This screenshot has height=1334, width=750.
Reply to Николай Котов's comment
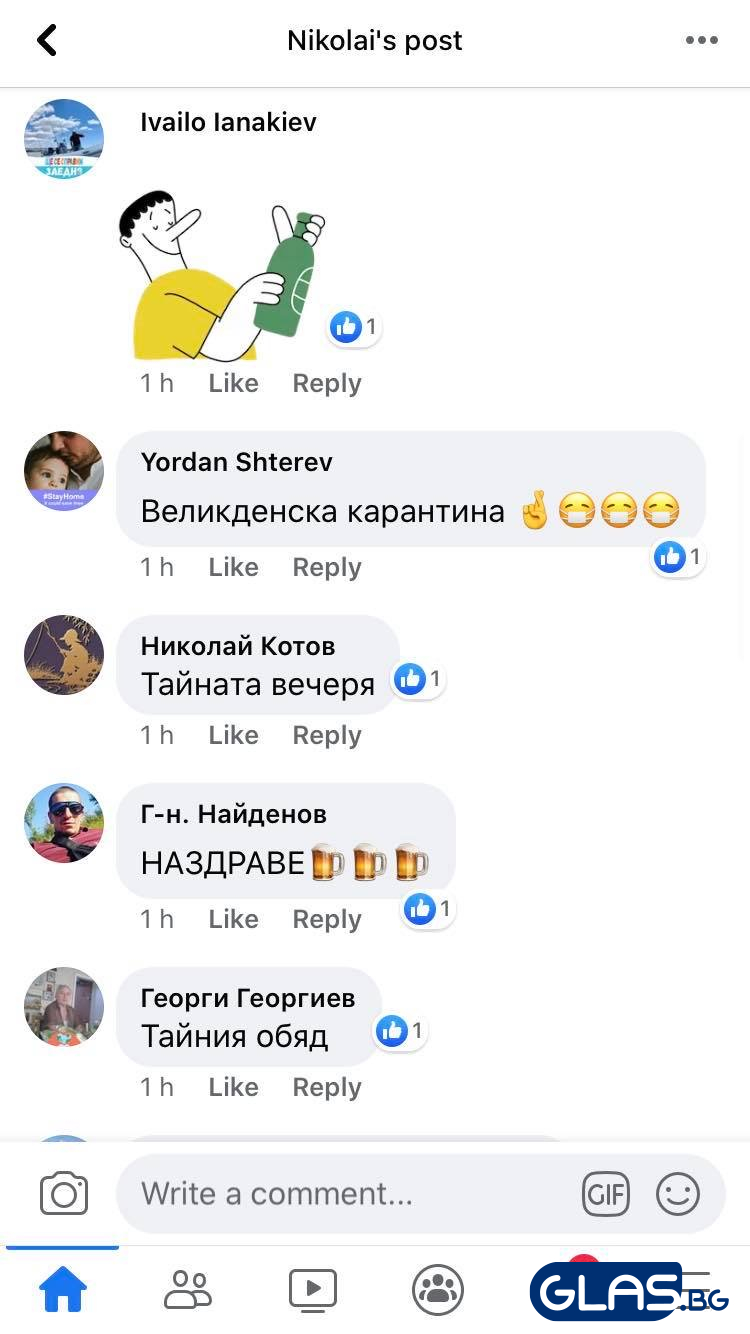tap(326, 735)
